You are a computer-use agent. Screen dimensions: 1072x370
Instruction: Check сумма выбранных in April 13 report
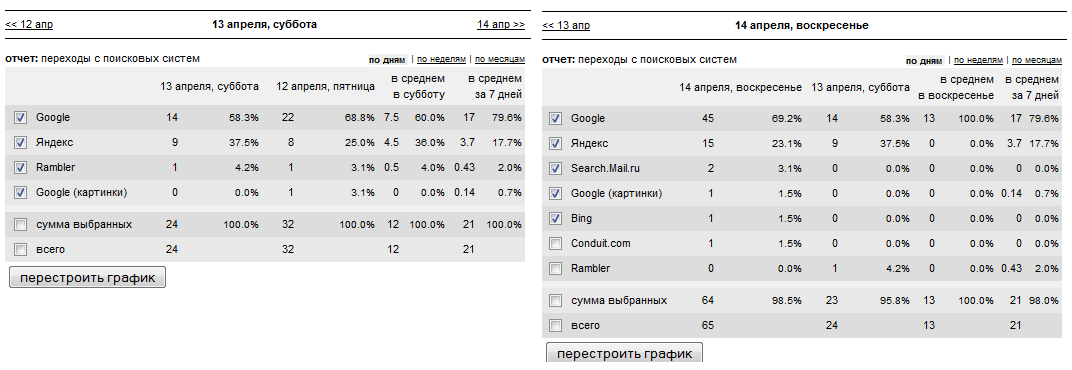coord(21,224)
